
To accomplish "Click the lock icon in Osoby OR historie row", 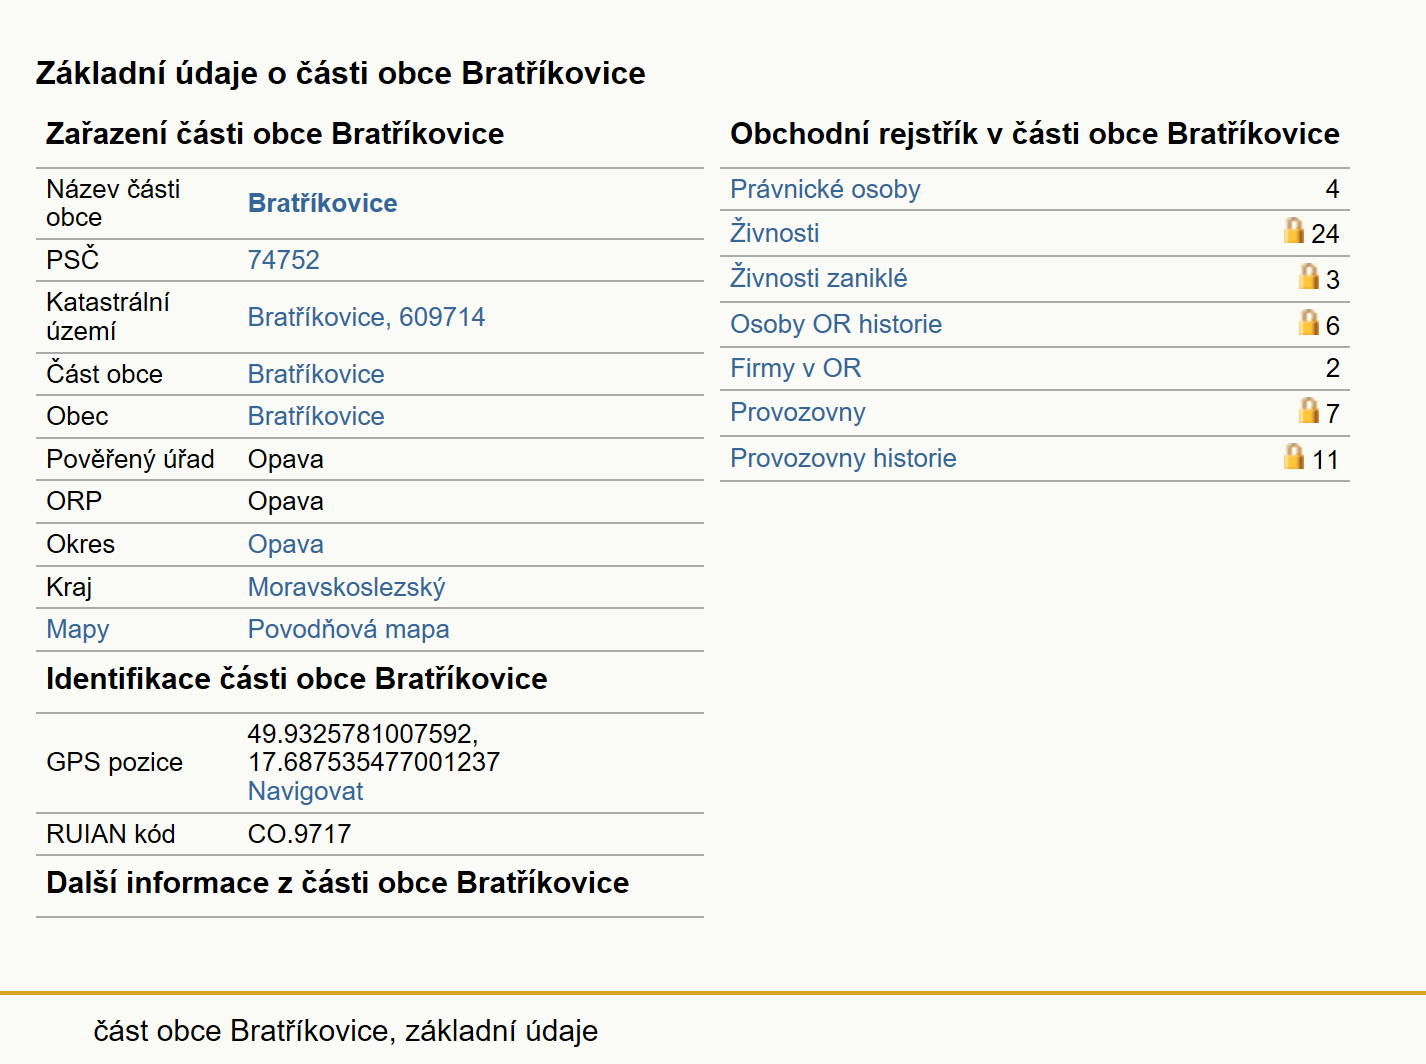I will tap(1309, 322).
